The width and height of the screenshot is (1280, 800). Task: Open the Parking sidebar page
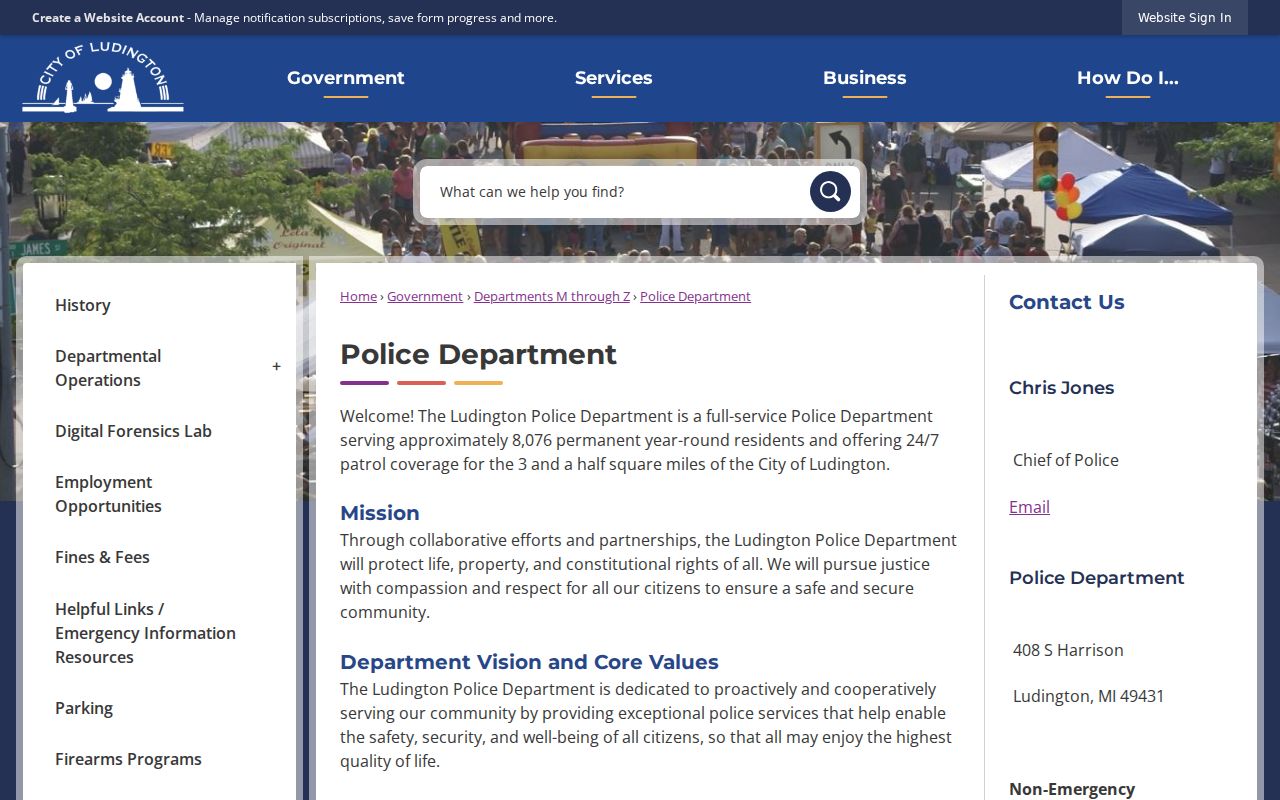(x=84, y=708)
